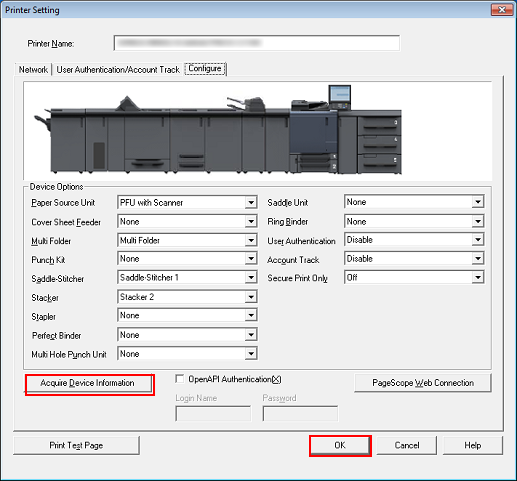Switch to the Network tab
Screen dimensions: 517x481
33,70
